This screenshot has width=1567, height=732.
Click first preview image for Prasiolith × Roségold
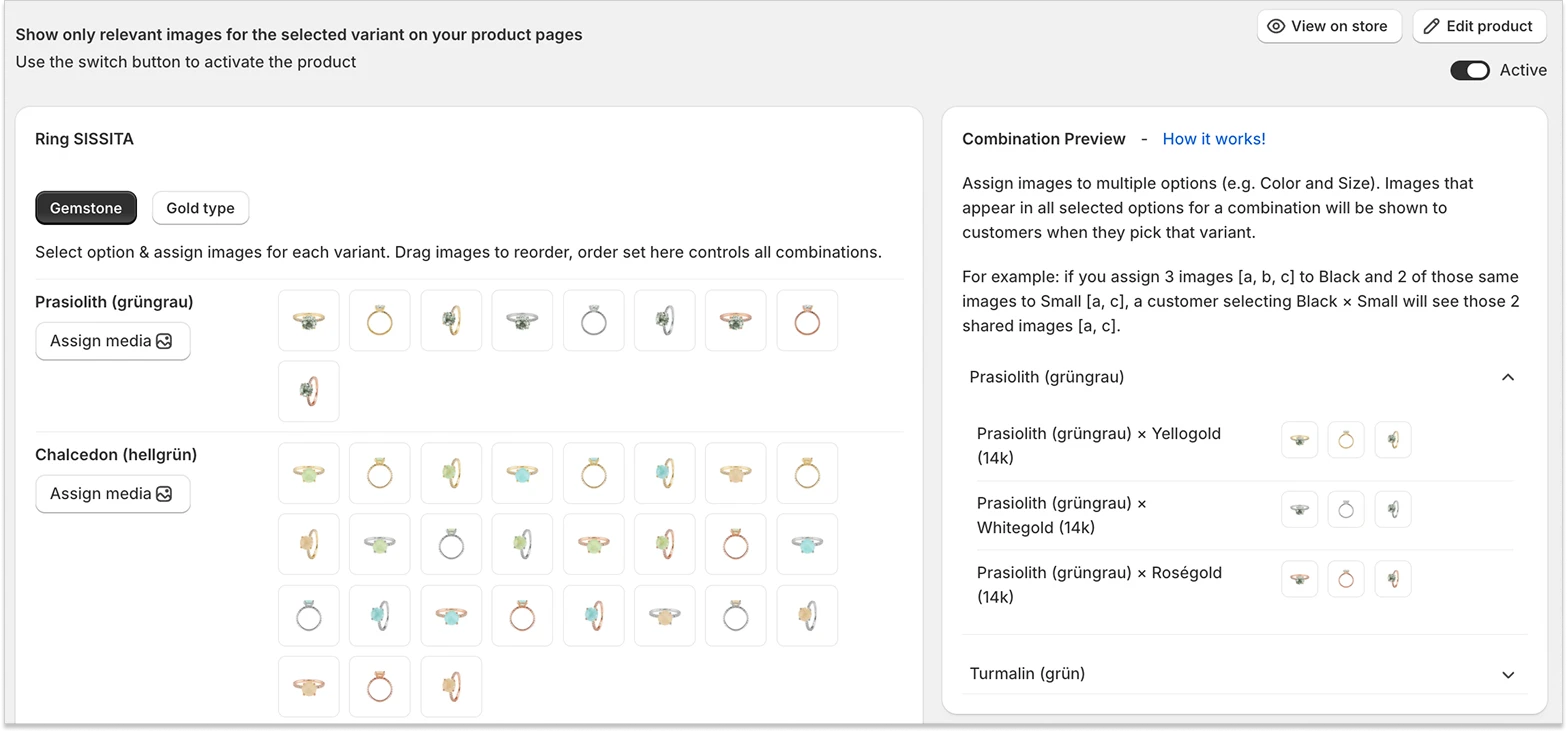1300,579
